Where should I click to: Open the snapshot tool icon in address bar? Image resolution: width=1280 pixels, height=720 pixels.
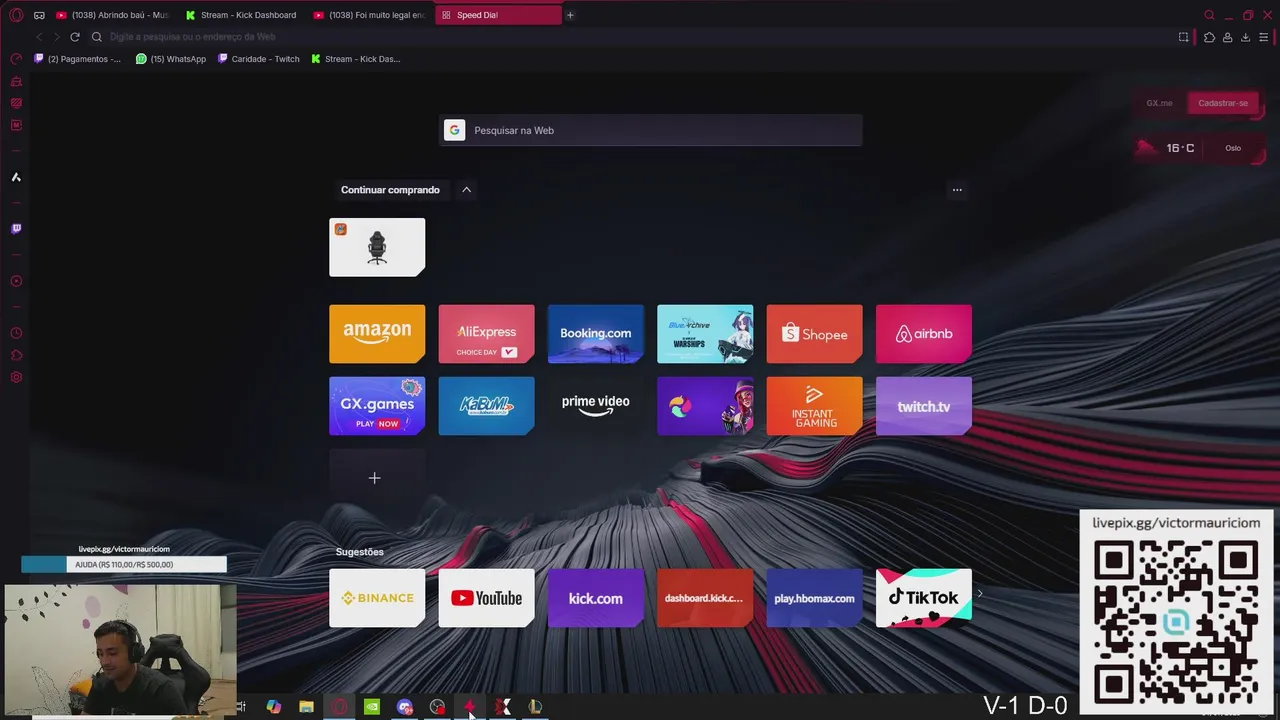[1184, 37]
